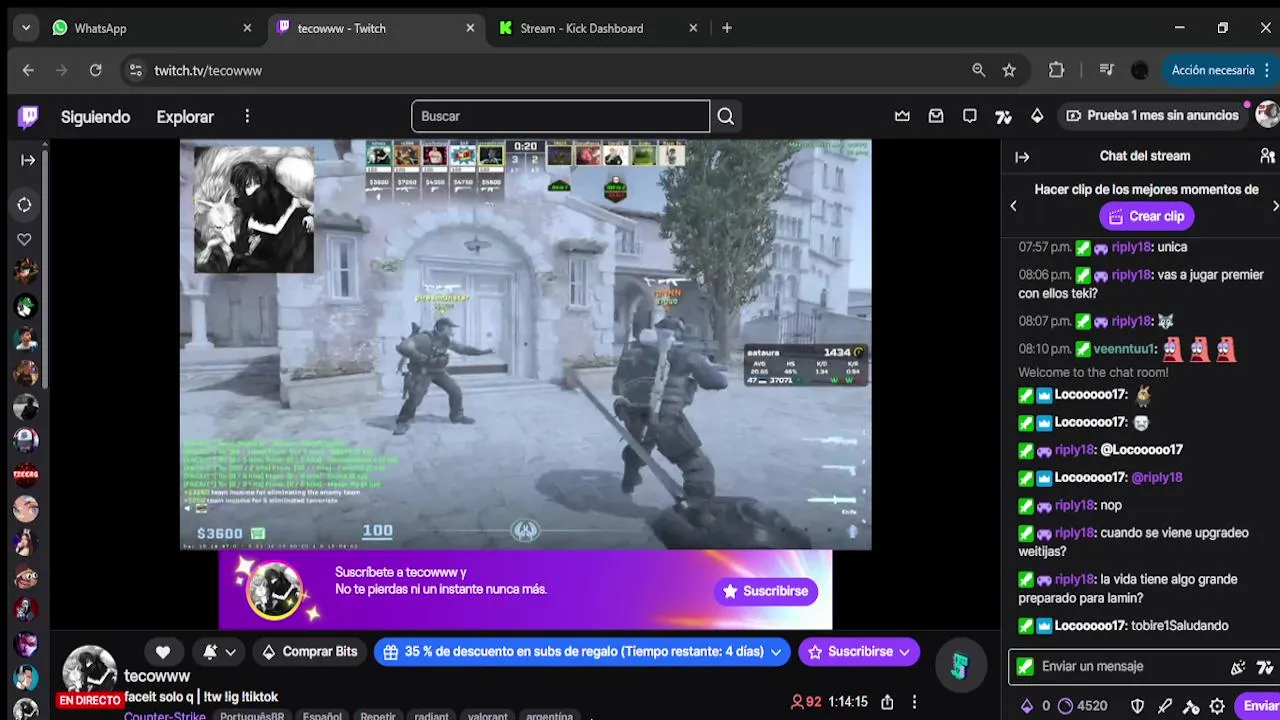Open the 7TV icon in top bar
This screenshot has height=720, width=1280.
coord(1004,116)
